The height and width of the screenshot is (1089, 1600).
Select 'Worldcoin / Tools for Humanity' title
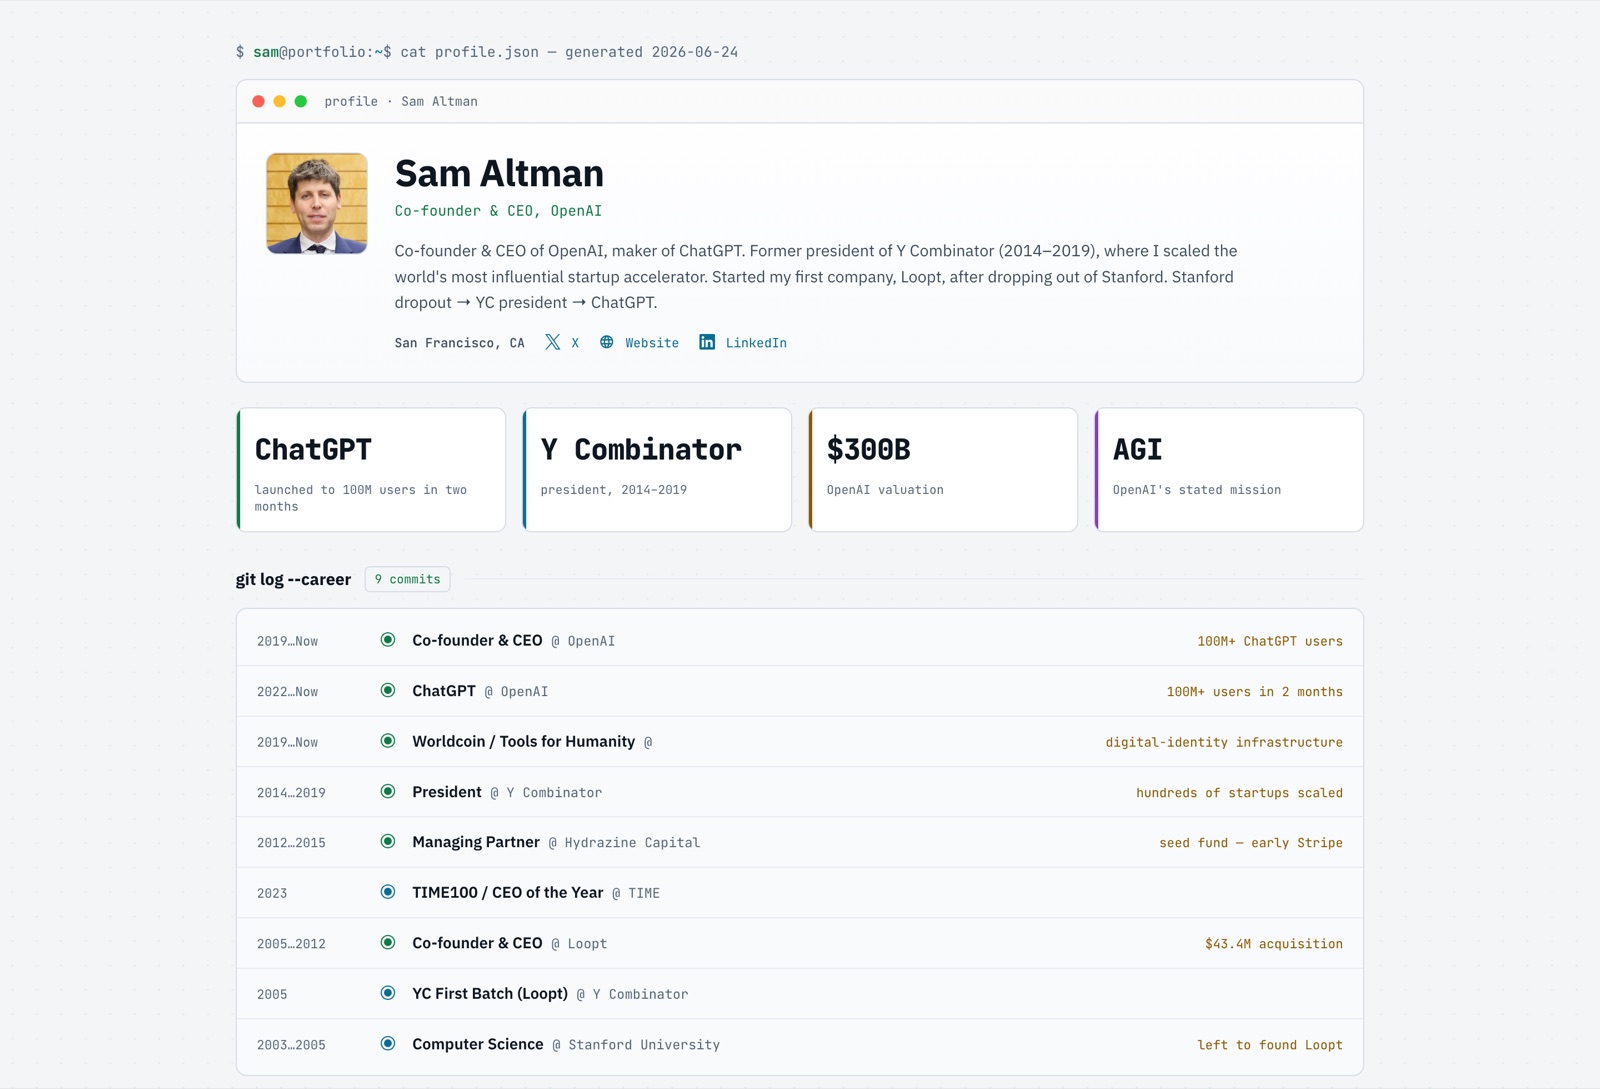point(524,741)
